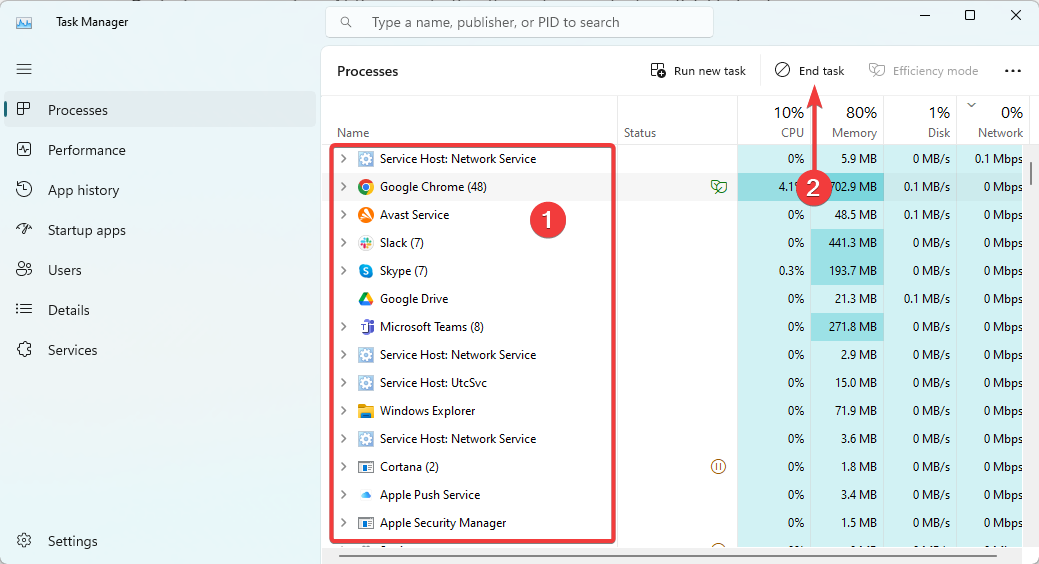Click the Google Drive process icon
The height and width of the screenshot is (564, 1039).
coord(366,299)
